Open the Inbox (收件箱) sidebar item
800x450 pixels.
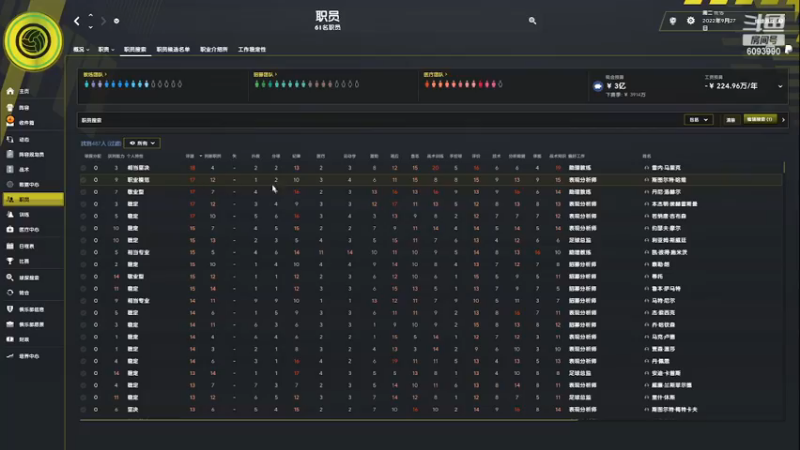[x=33, y=122]
